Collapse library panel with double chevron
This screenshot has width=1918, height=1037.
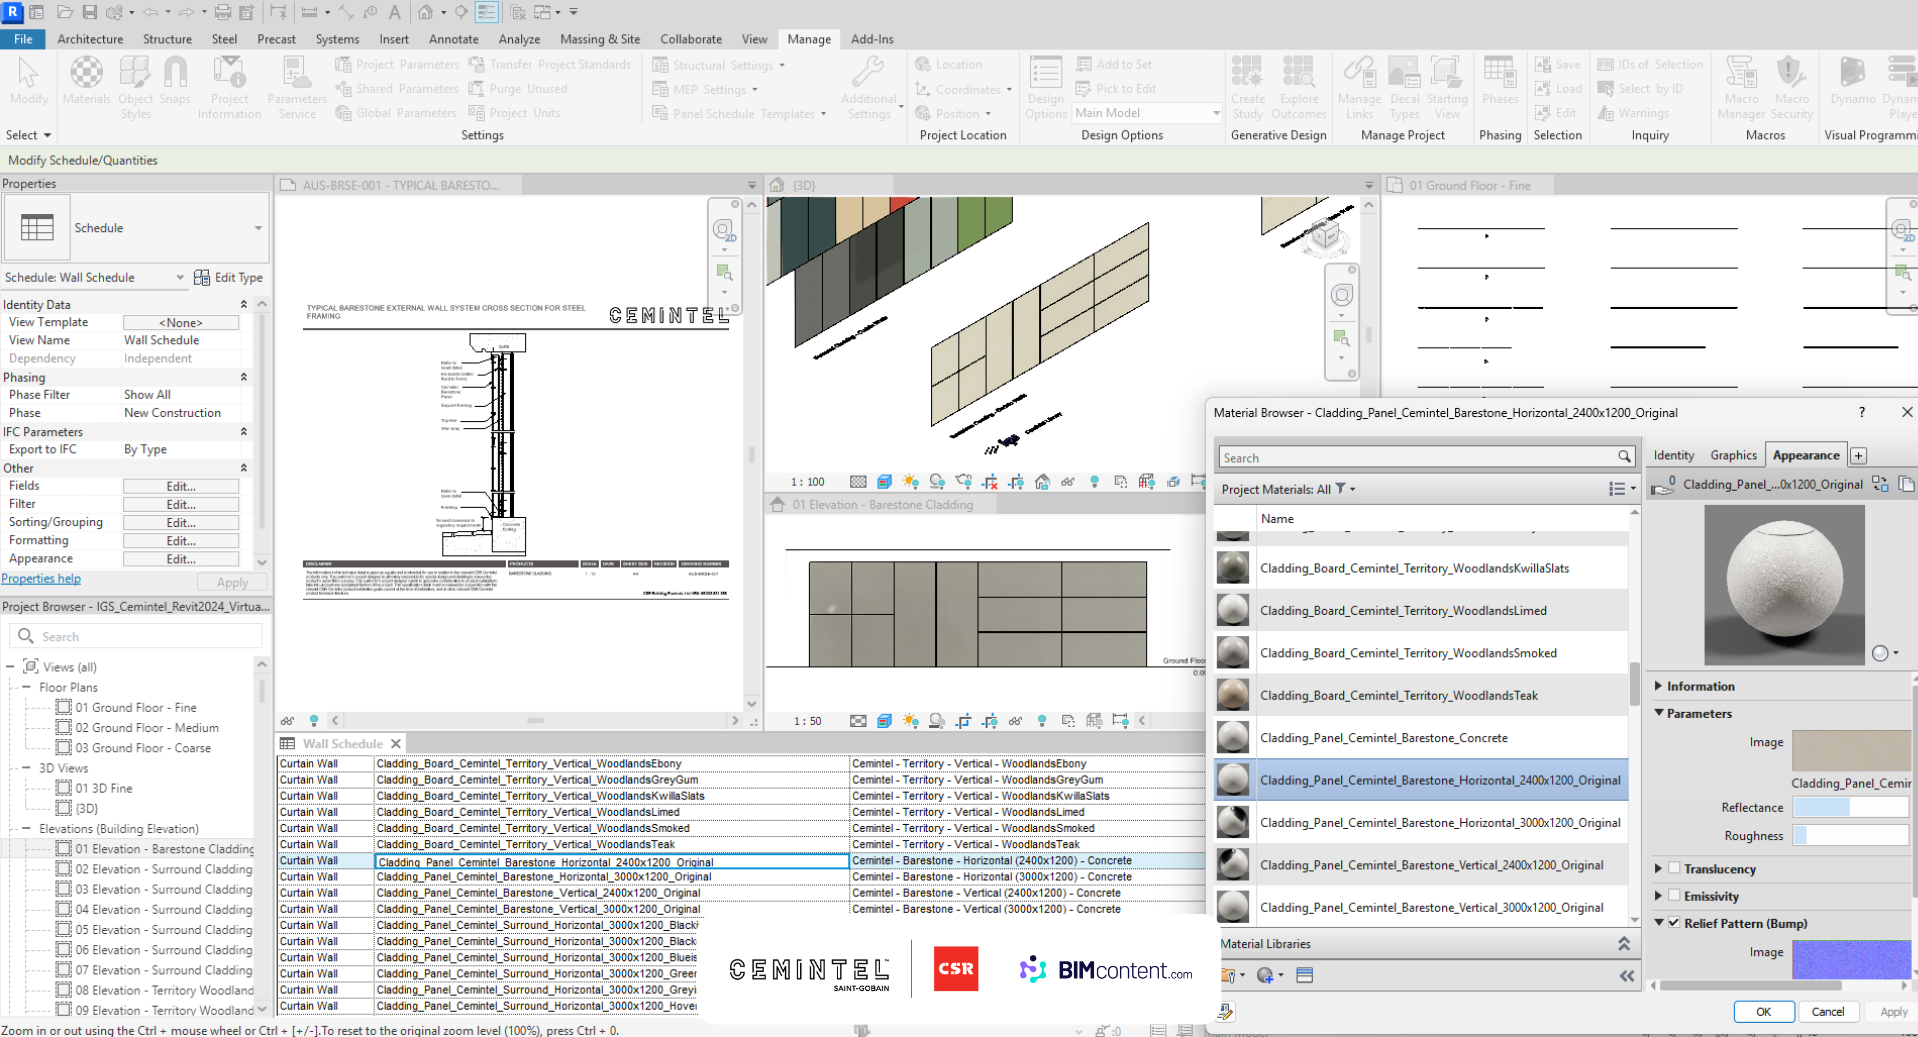click(1627, 976)
